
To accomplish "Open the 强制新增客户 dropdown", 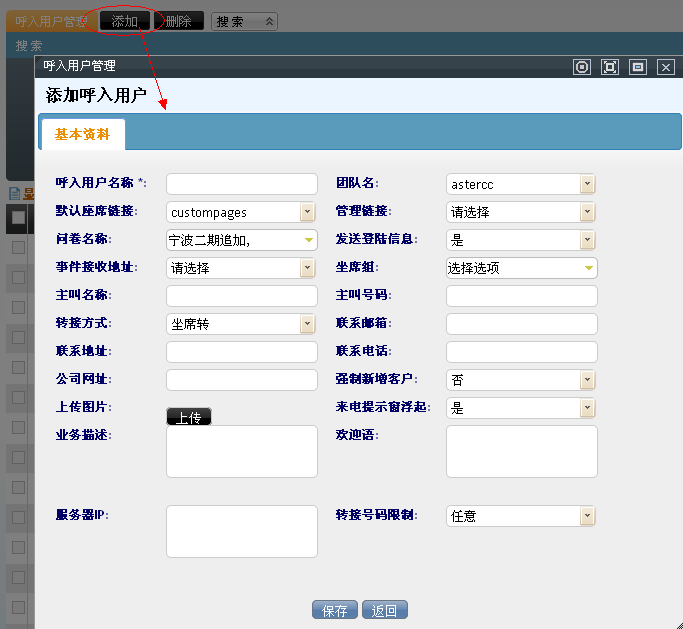I will pyautogui.click(x=521, y=380).
